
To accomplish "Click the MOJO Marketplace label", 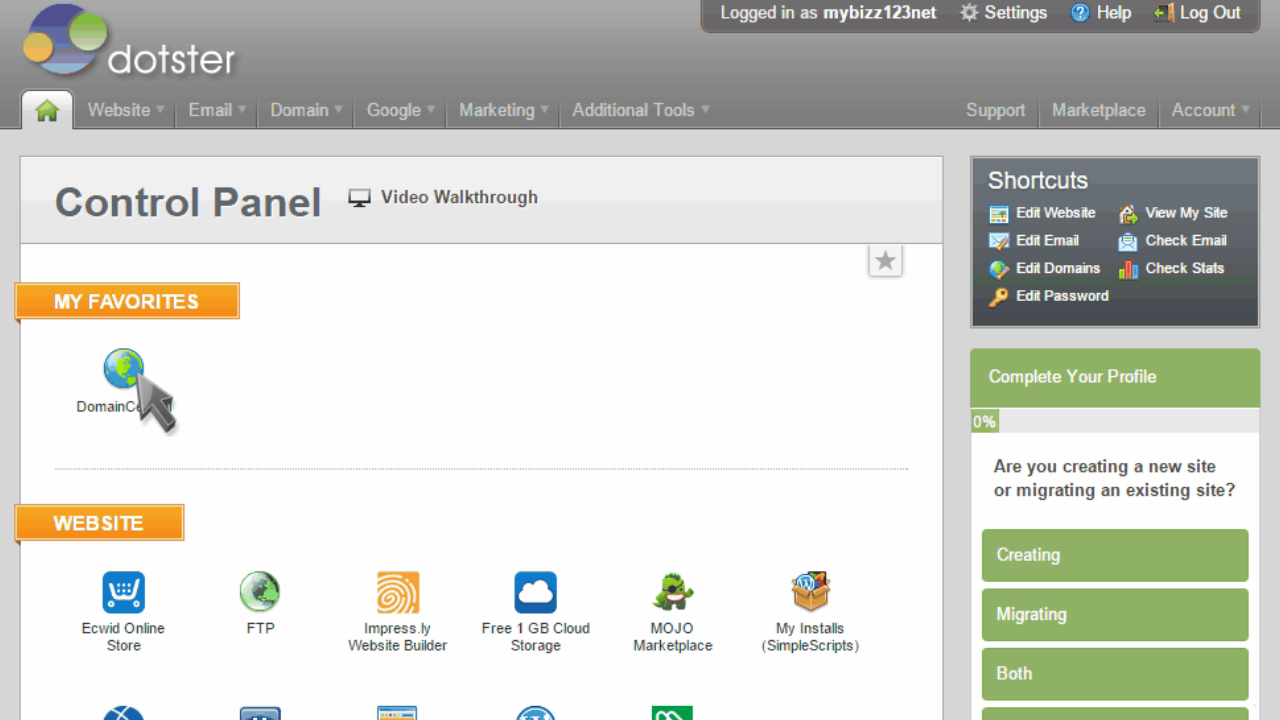I will tap(673, 637).
